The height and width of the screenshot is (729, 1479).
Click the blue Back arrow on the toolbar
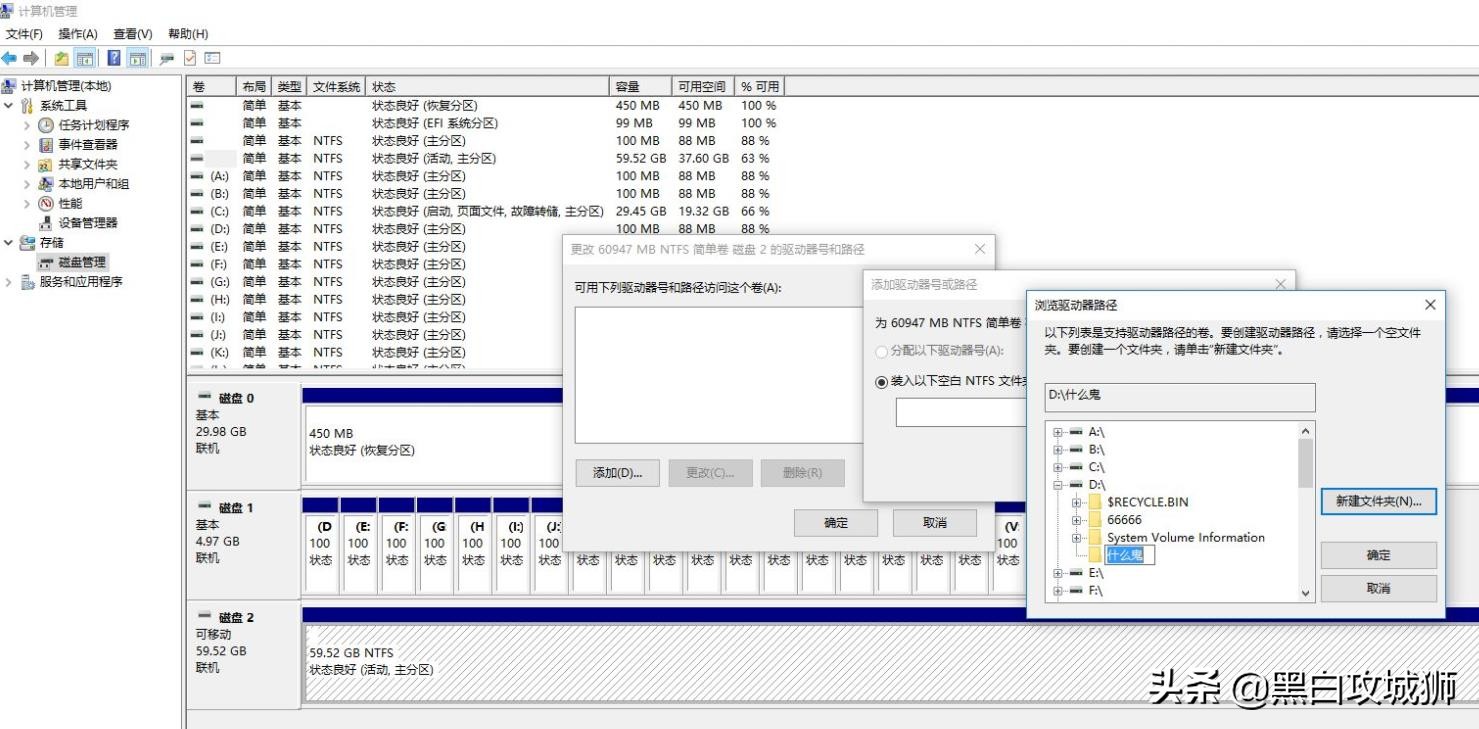click(10, 58)
